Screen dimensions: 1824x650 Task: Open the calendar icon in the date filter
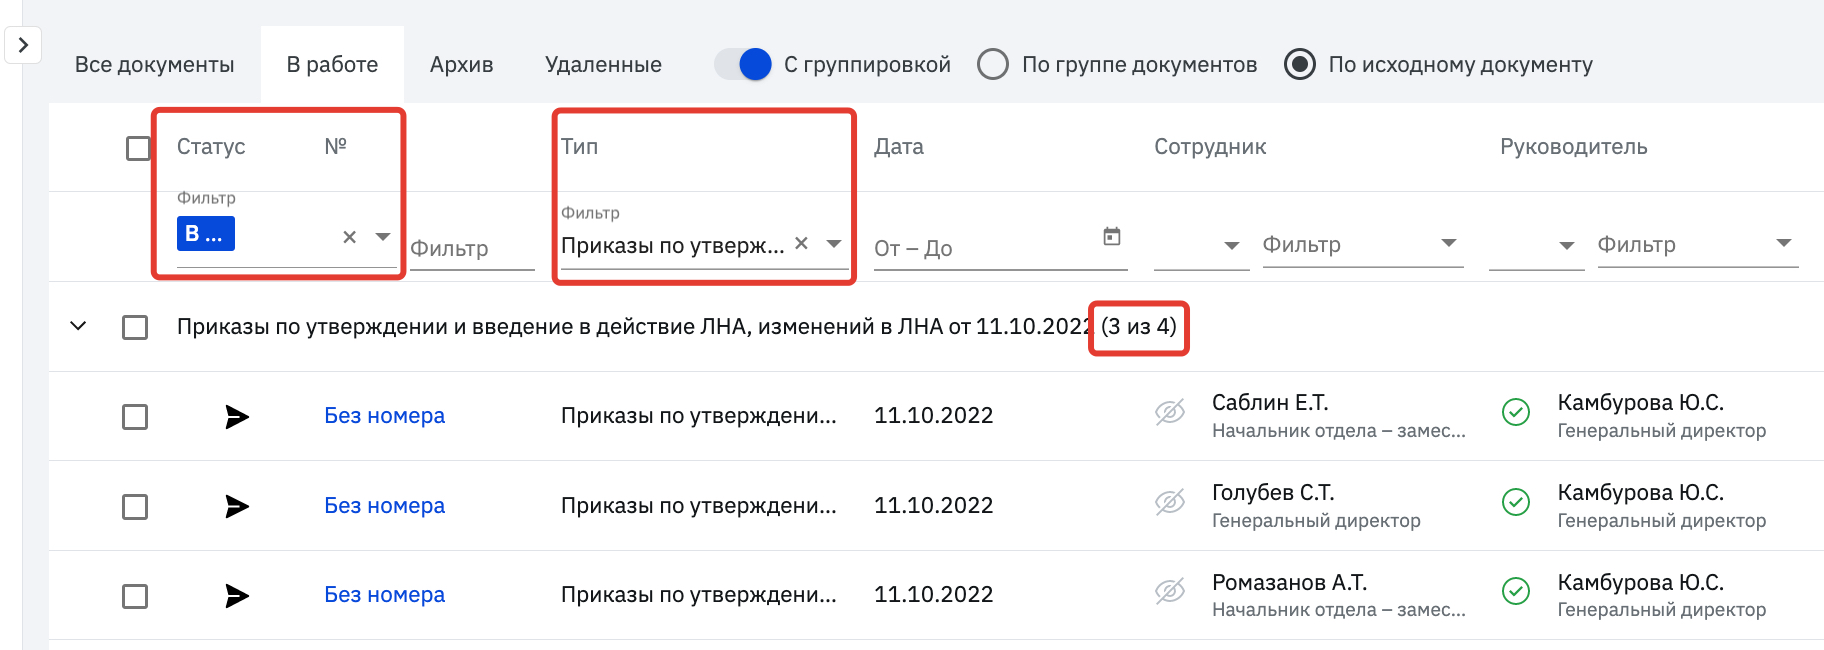click(x=1112, y=237)
